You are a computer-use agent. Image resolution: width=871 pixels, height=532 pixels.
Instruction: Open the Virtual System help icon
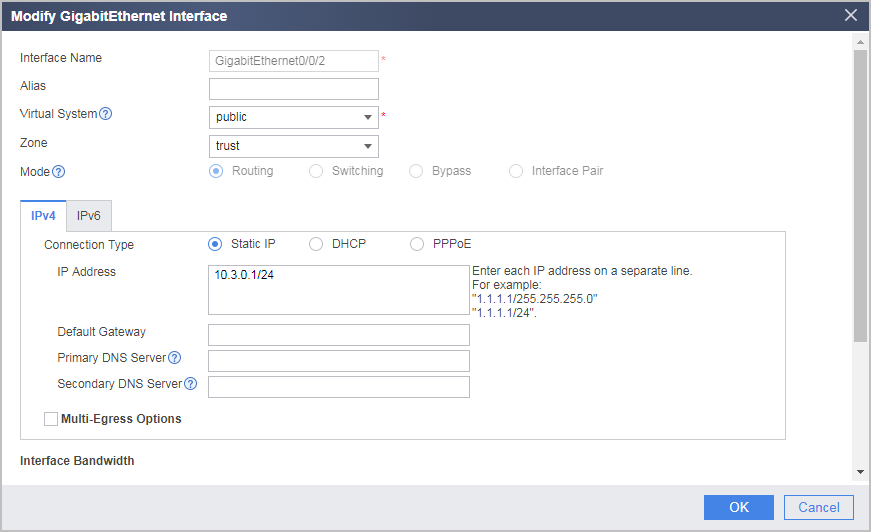click(x=106, y=114)
